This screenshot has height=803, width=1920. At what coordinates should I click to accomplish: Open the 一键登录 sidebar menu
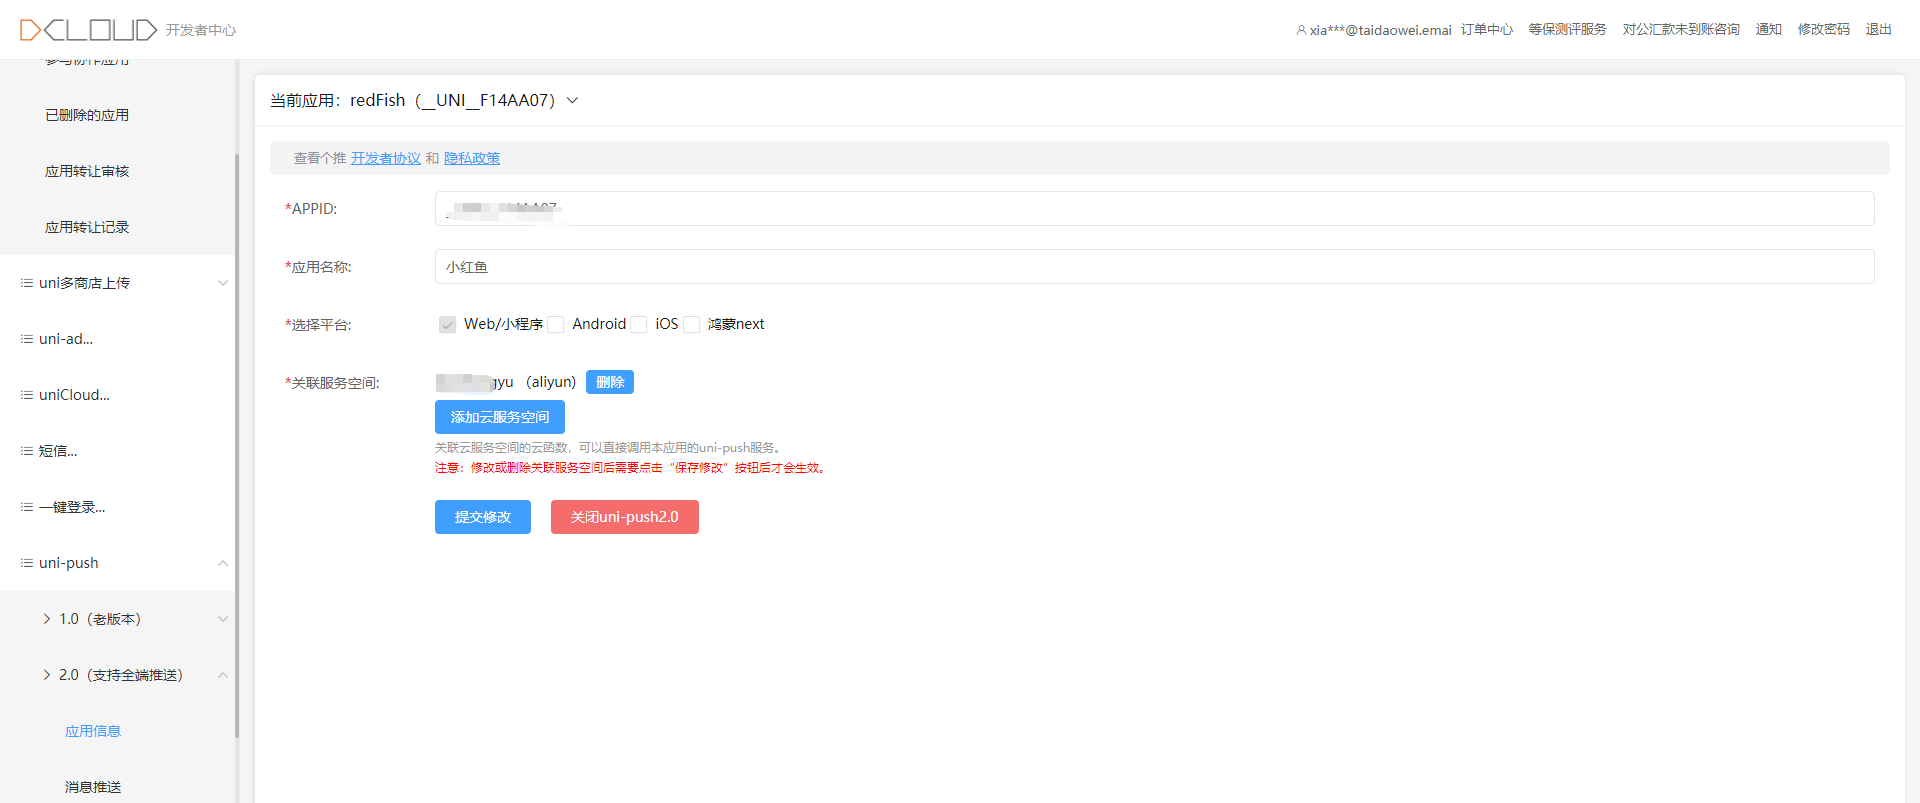tap(72, 507)
